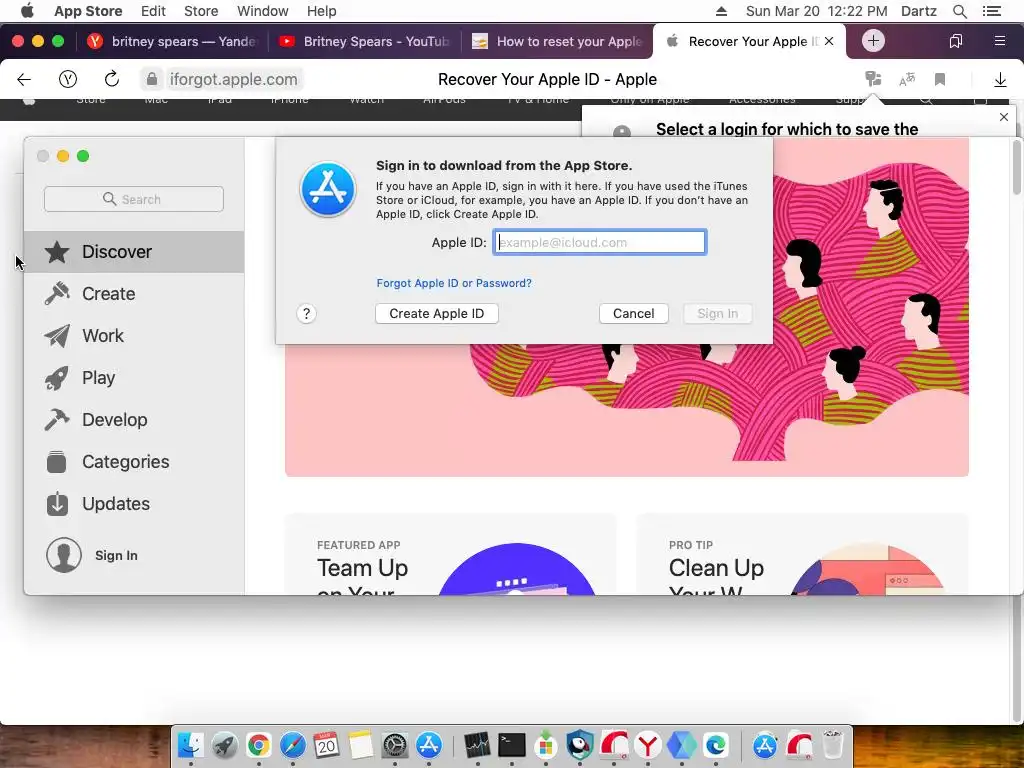The image size is (1024, 768).
Task: Open the Store menu
Action: [201, 11]
